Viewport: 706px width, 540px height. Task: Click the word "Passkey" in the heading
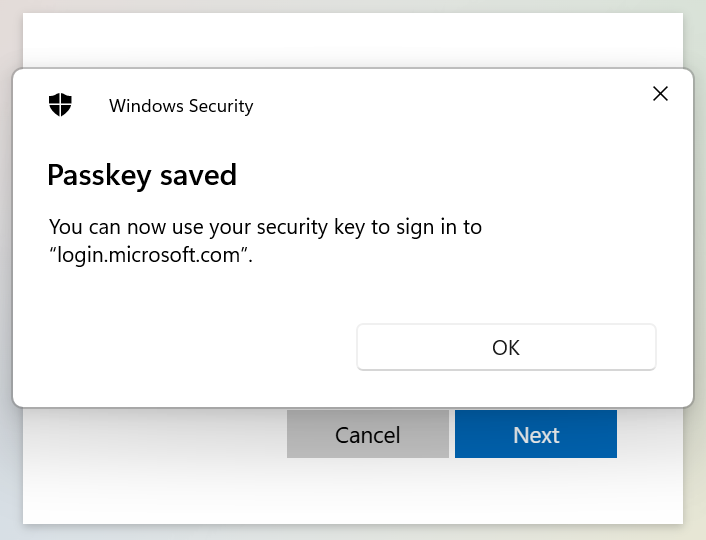(95, 176)
